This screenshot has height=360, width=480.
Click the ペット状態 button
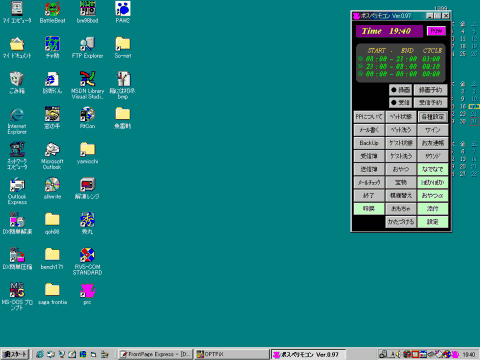pyautogui.click(x=401, y=117)
